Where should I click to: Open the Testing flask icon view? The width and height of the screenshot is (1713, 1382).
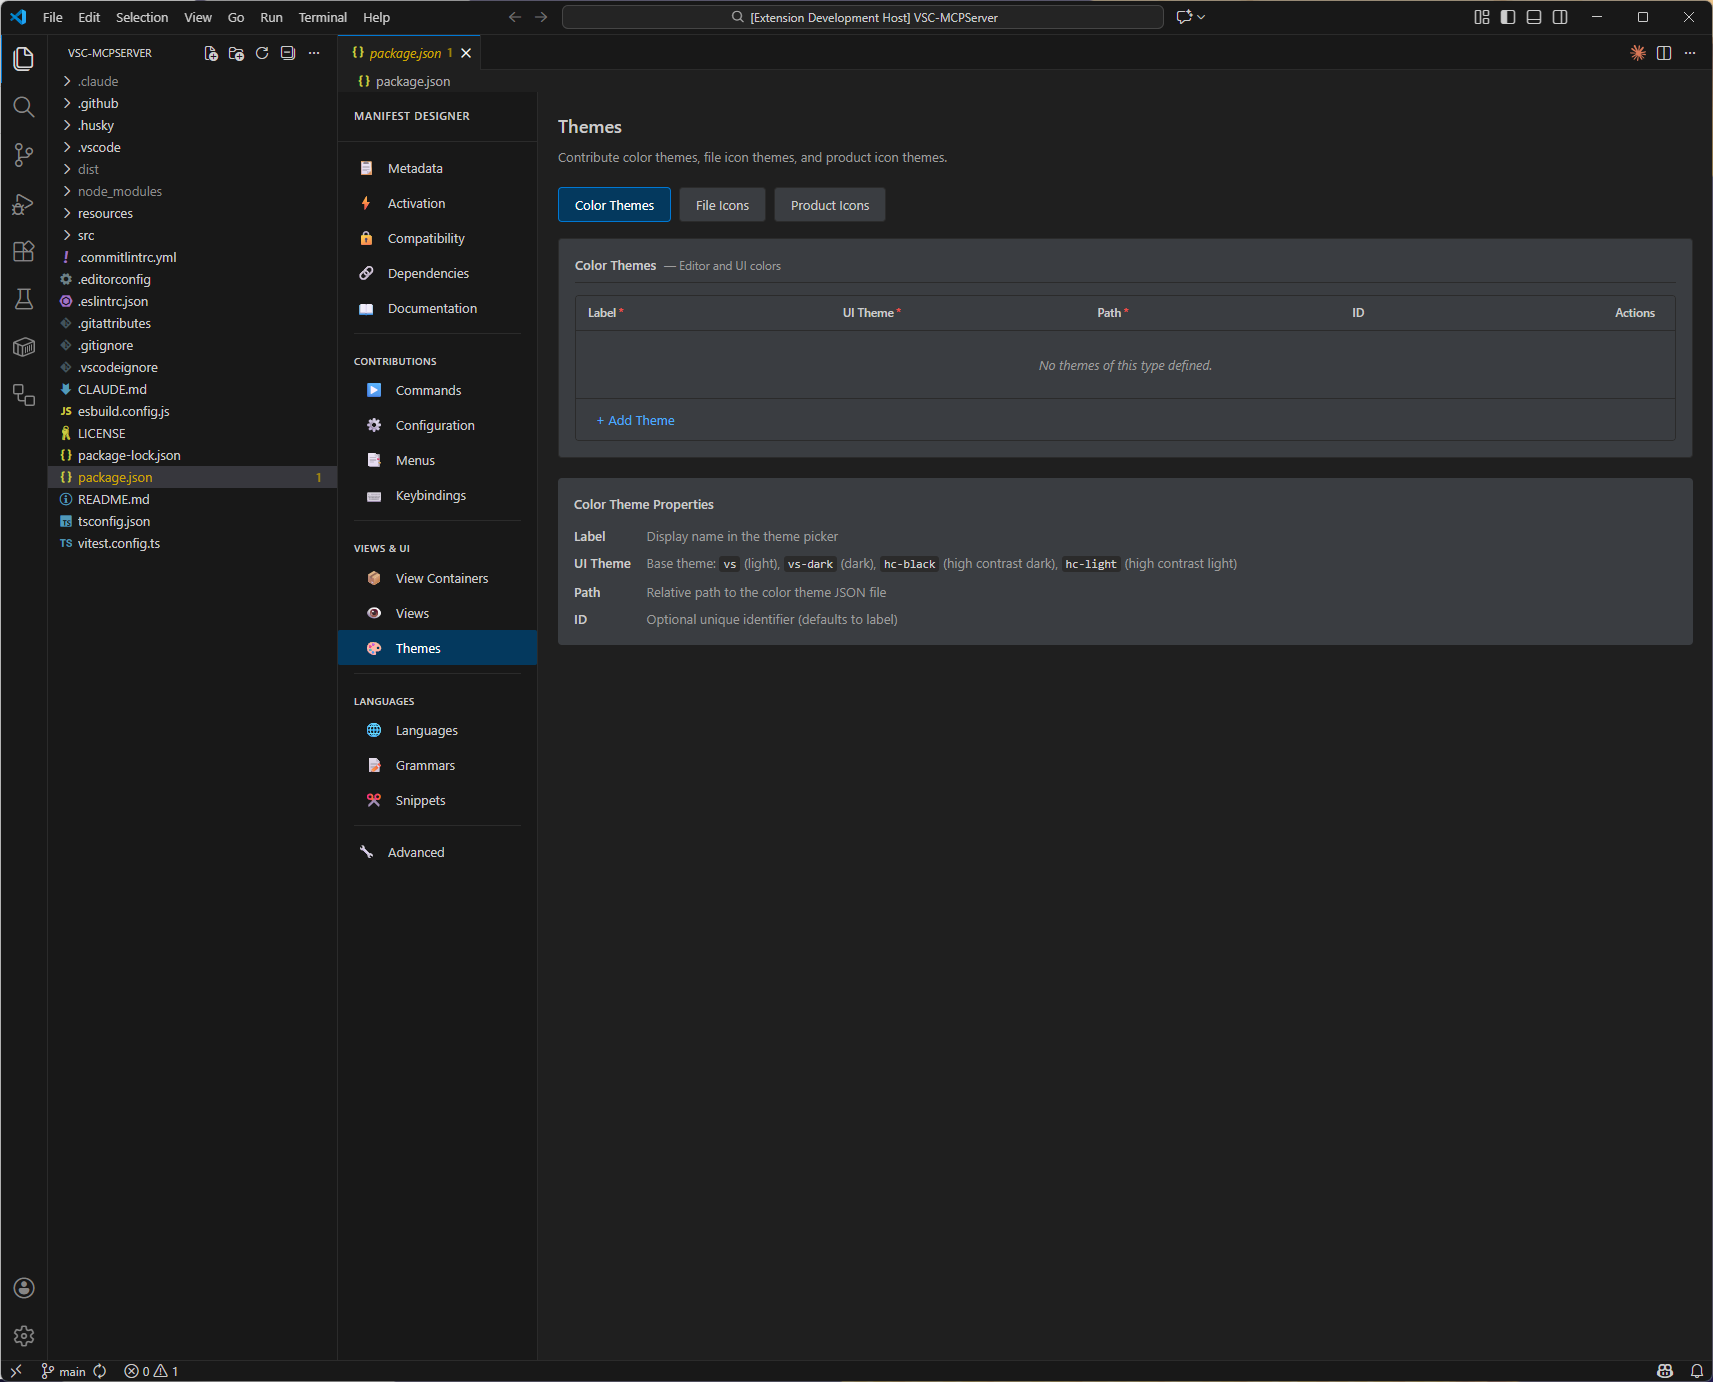tap(24, 299)
